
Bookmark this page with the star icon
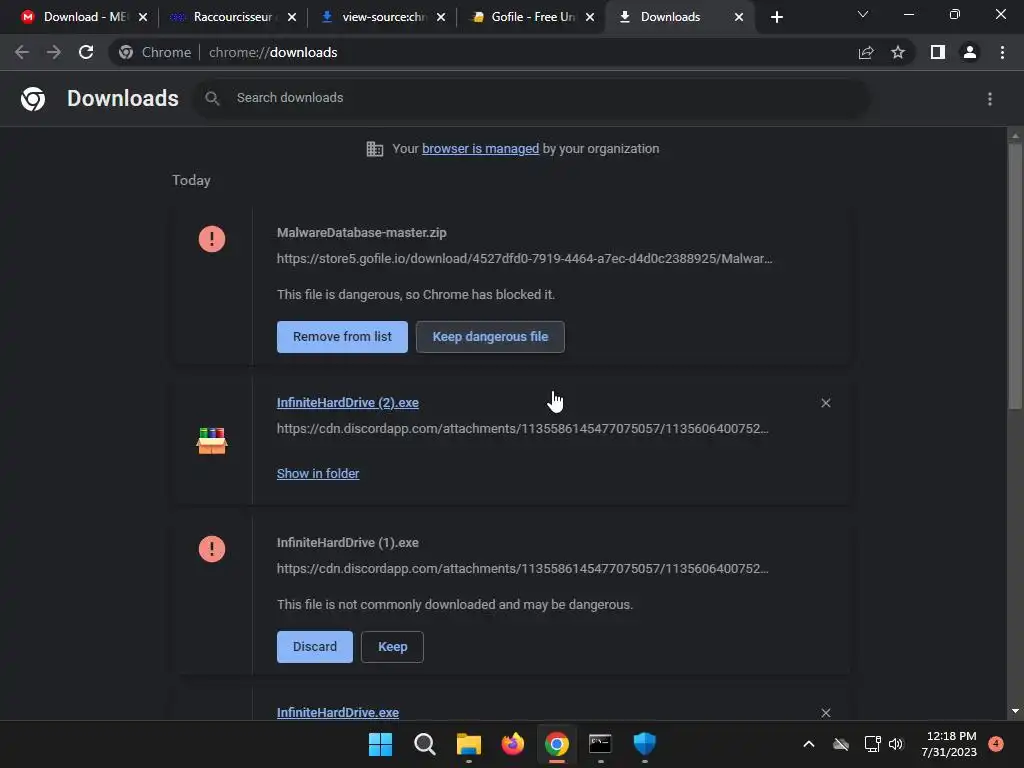[898, 52]
